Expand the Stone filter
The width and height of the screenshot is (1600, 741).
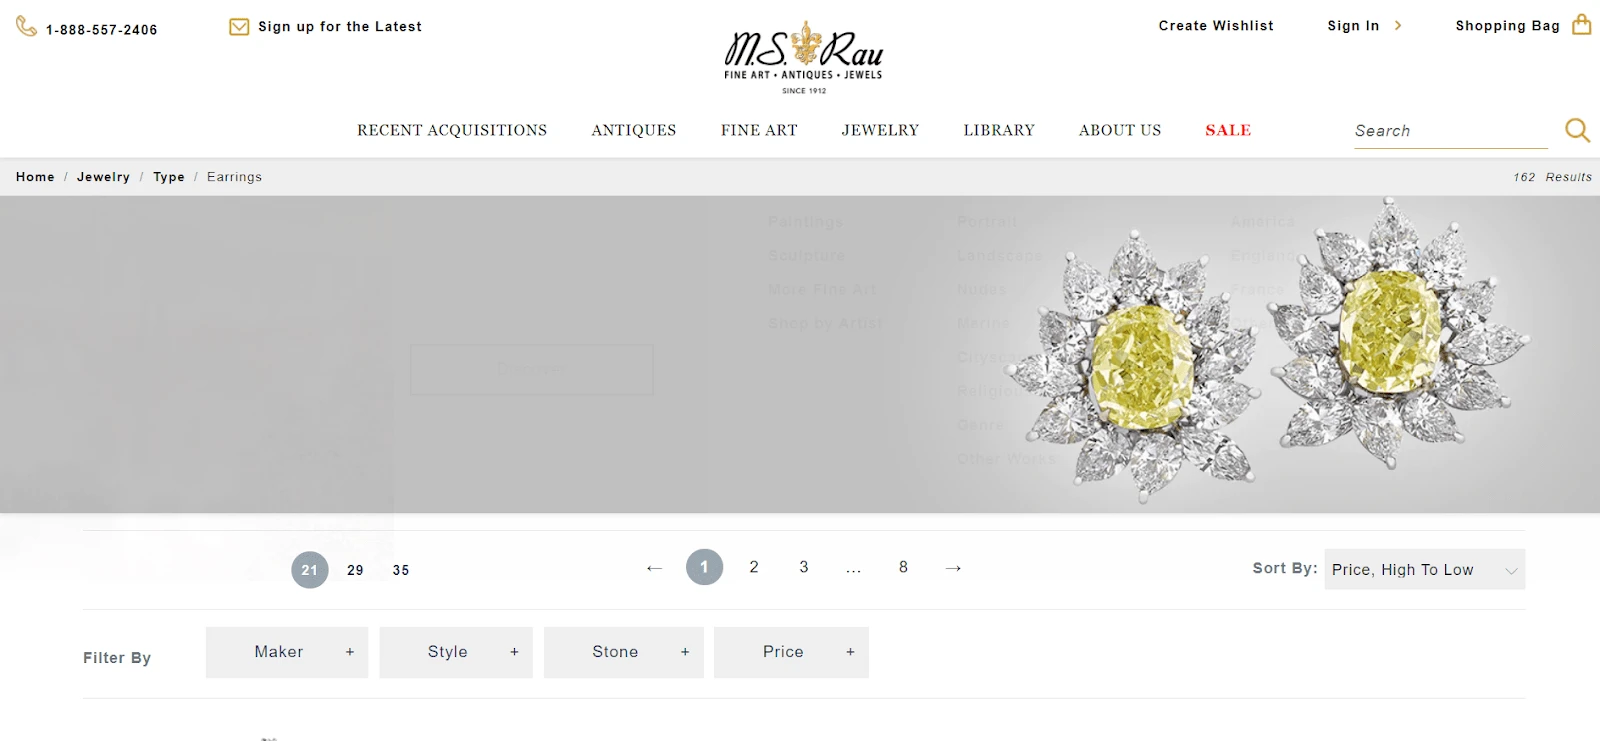624,652
